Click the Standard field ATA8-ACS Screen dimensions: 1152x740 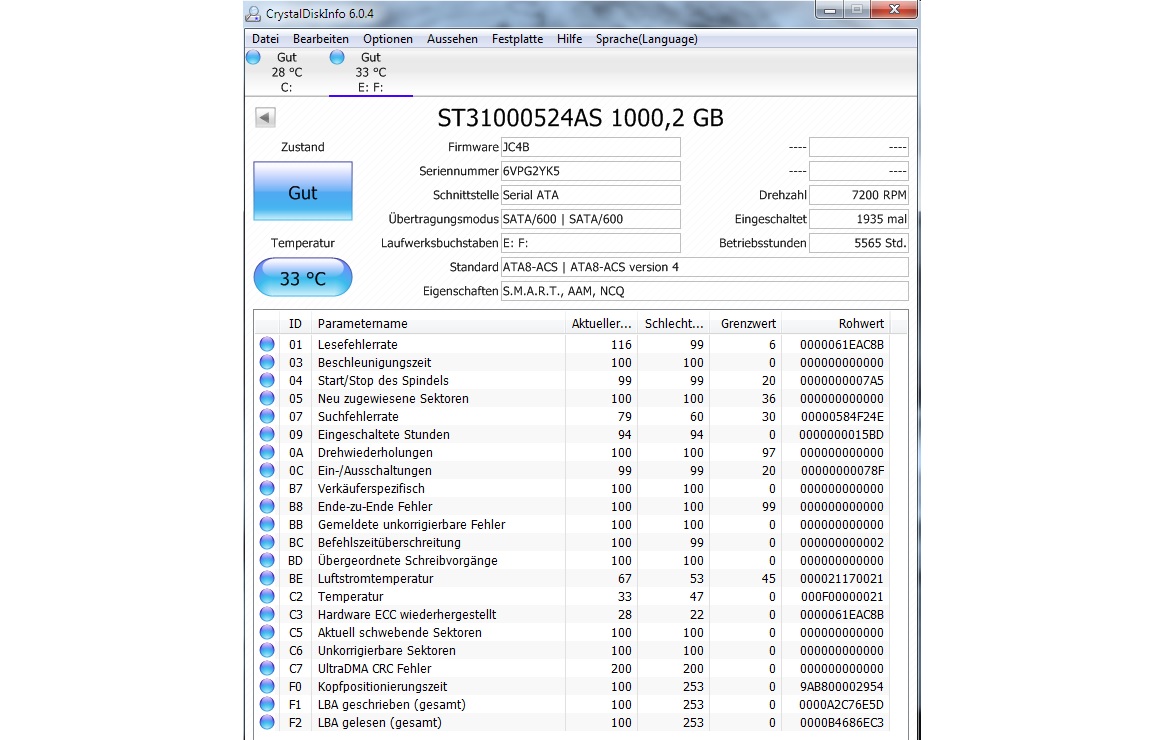(x=704, y=267)
